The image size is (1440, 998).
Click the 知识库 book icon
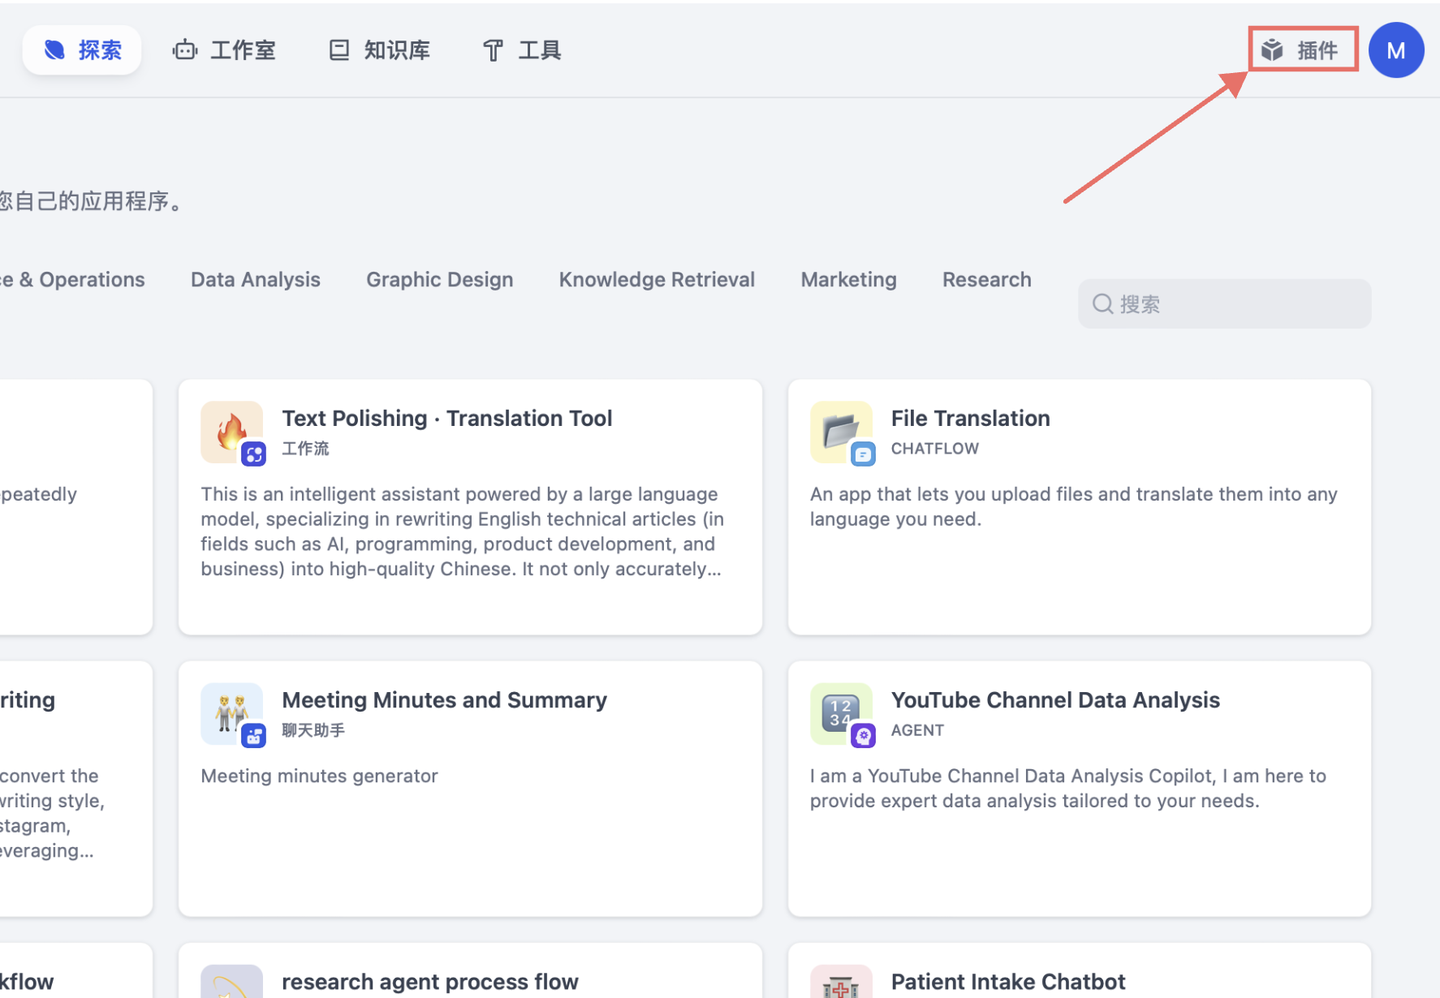(x=337, y=49)
